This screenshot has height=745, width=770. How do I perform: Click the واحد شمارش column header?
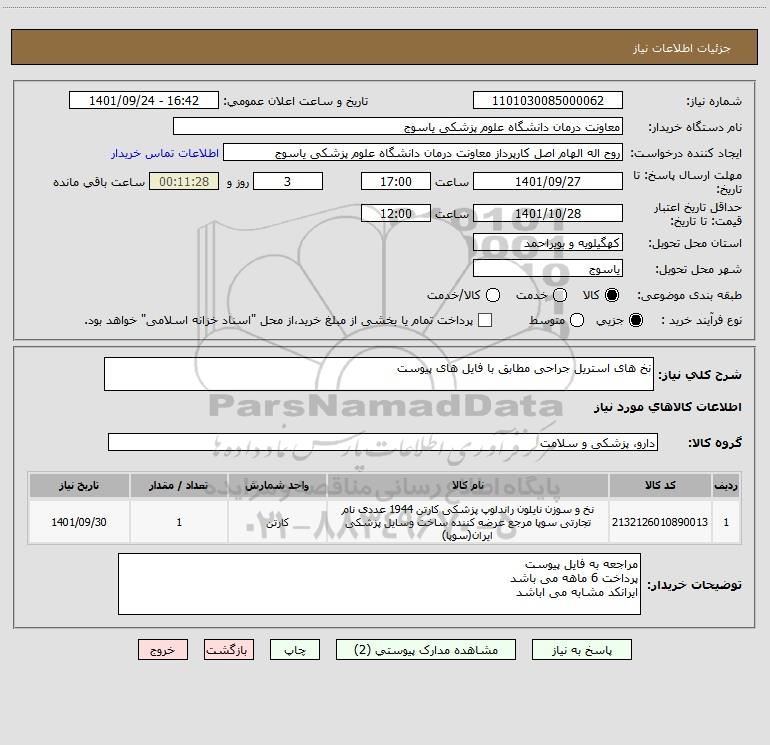click(277, 485)
